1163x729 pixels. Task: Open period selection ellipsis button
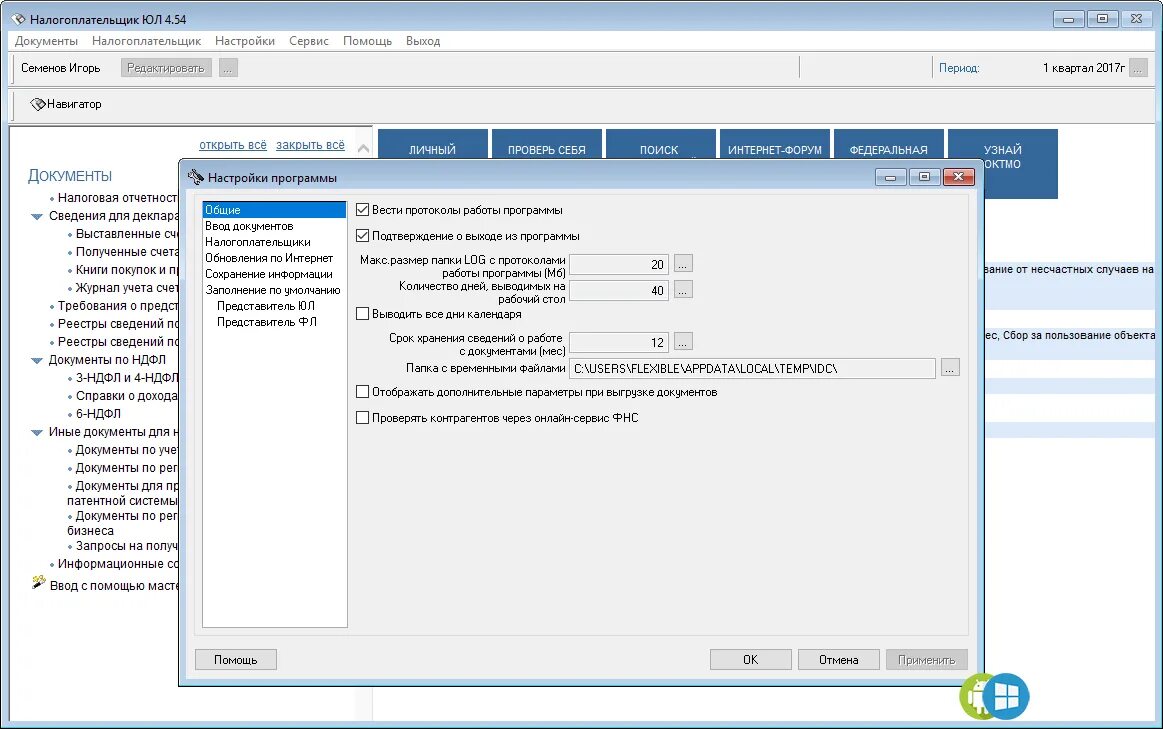(1139, 68)
